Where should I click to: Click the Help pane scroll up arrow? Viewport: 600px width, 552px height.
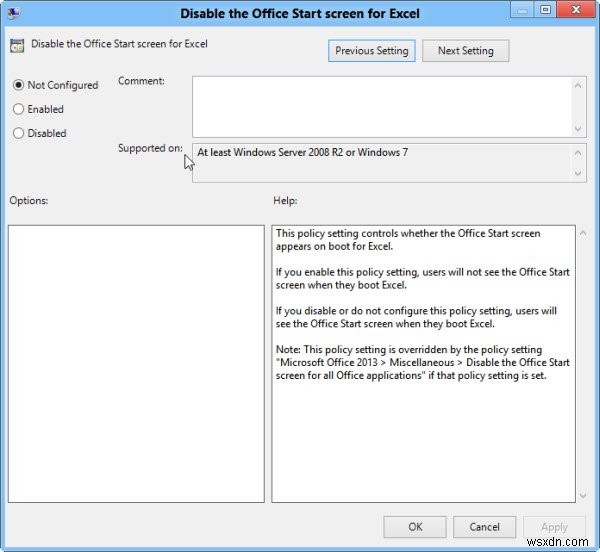click(x=583, y=233)
